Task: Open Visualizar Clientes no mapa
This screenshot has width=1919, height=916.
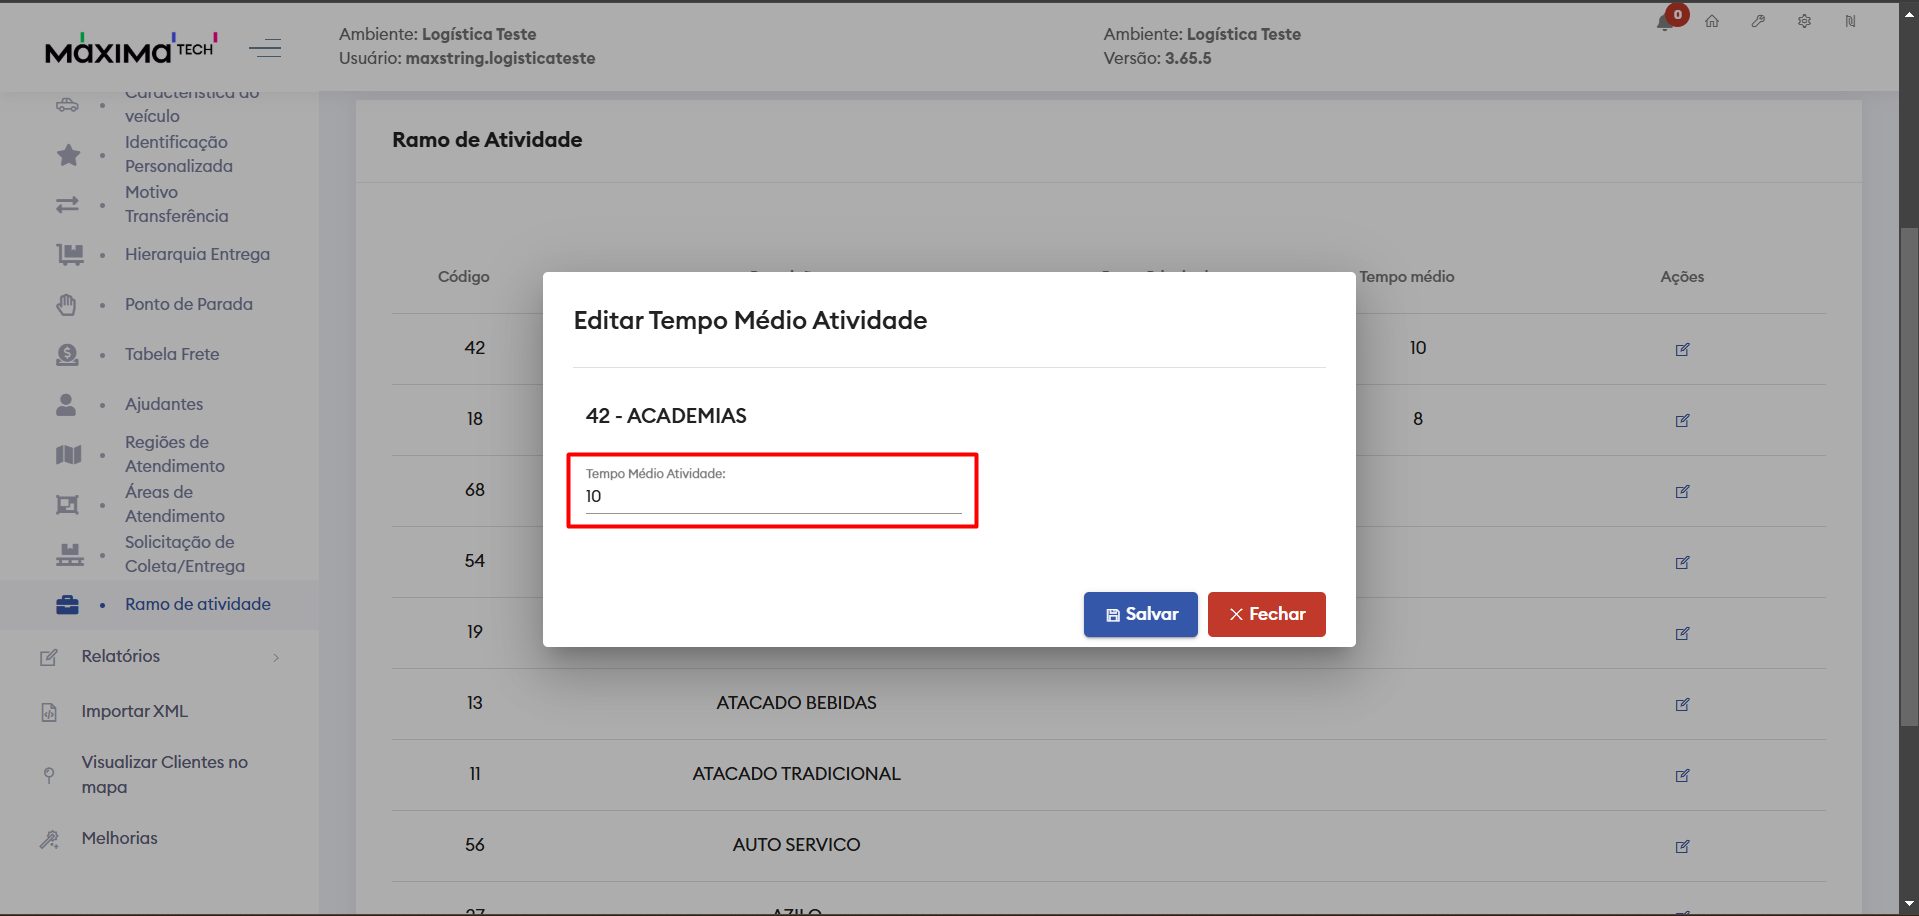Action: [165, 774]
